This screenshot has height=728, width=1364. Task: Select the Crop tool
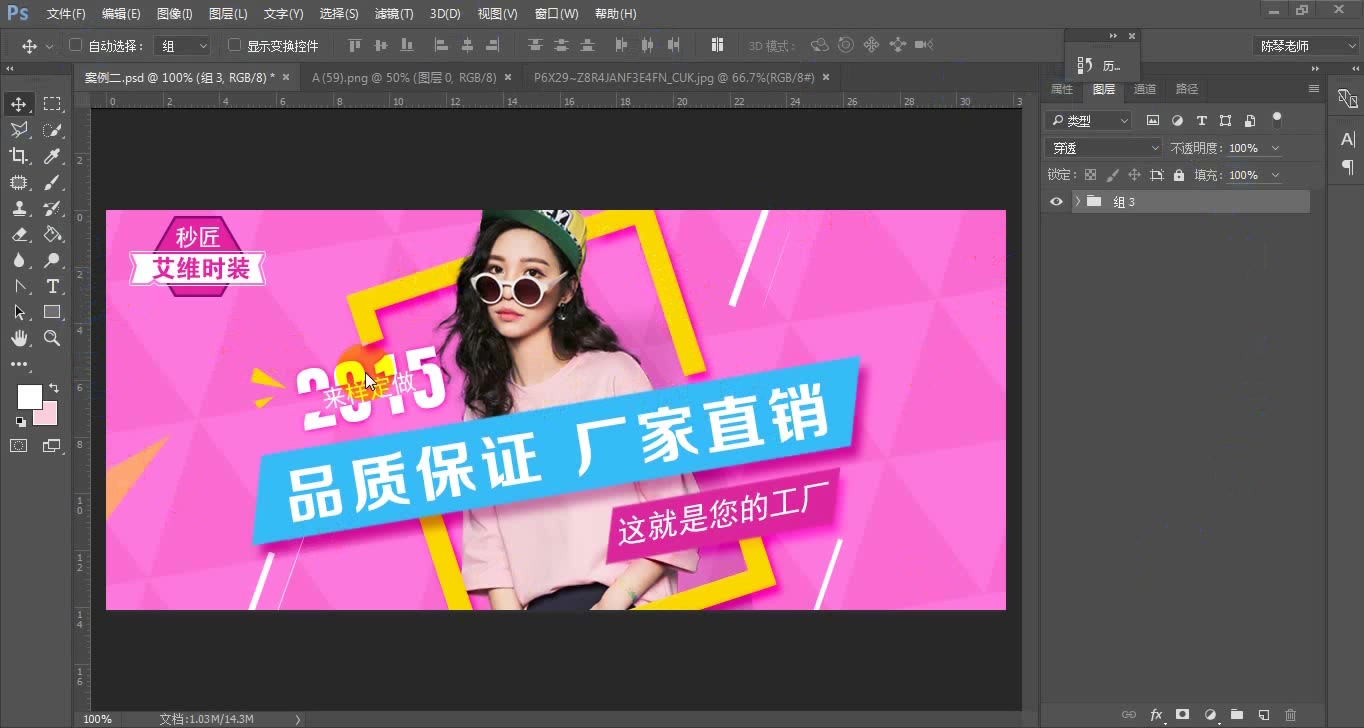pyautogui.click(x=18, y=155)
